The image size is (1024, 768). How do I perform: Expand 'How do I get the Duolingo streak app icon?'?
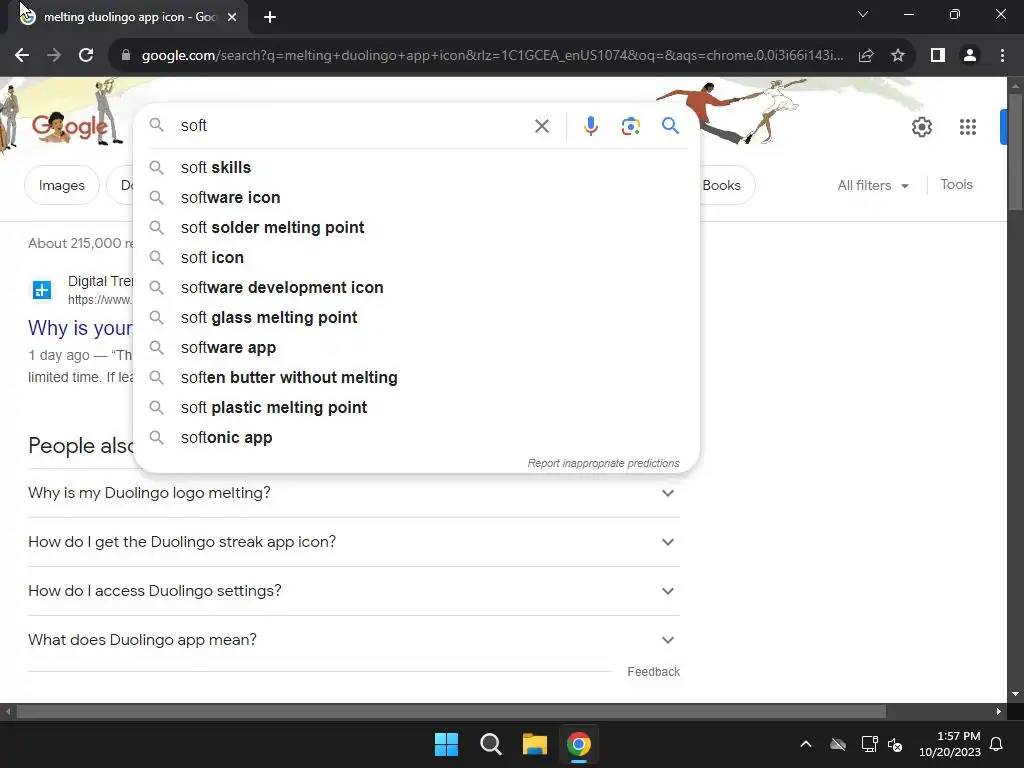click(354, 542)
